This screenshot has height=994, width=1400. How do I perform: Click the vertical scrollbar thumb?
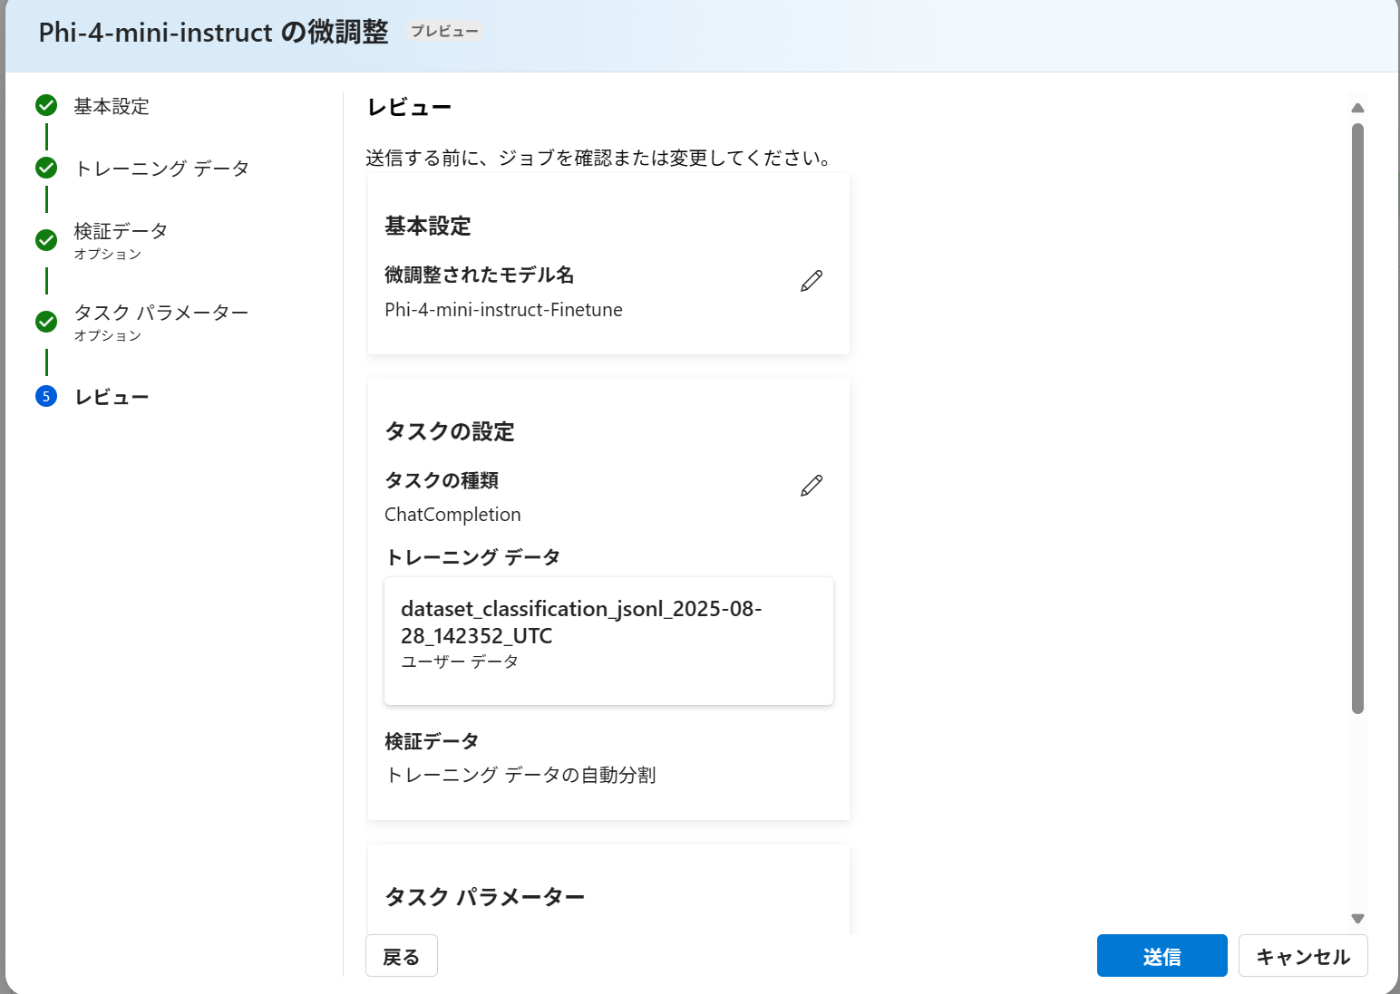pos(1357,418)
